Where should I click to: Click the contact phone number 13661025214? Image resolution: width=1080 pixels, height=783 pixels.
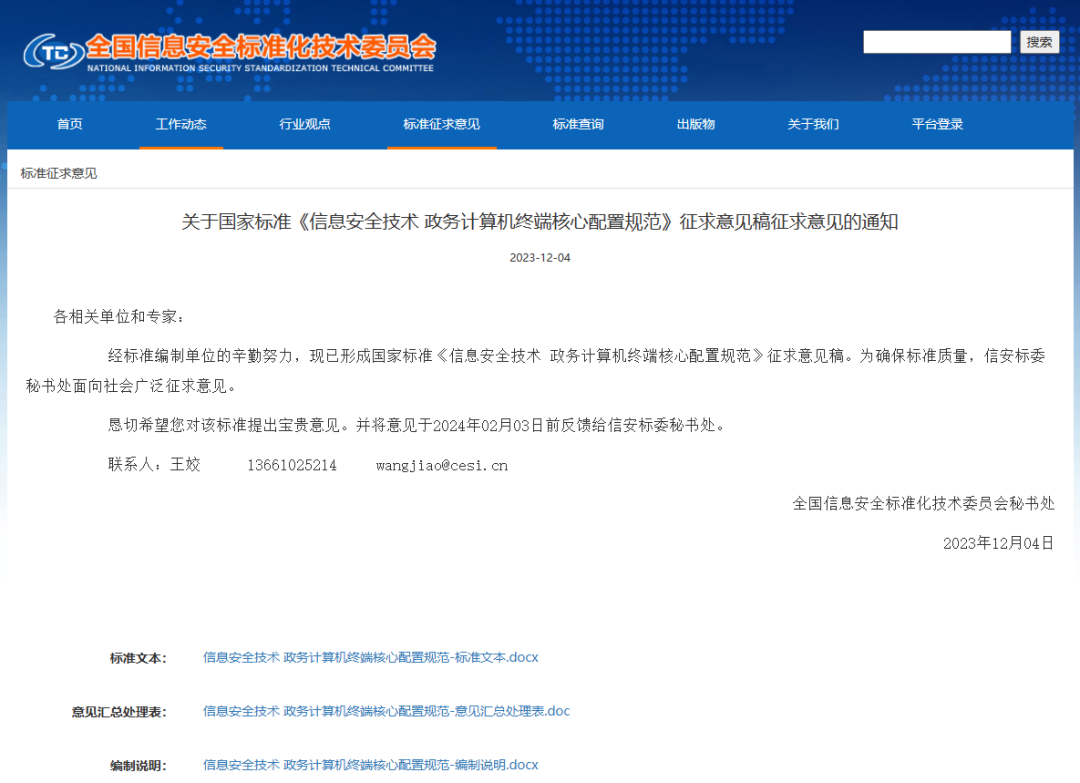point(292,465)
